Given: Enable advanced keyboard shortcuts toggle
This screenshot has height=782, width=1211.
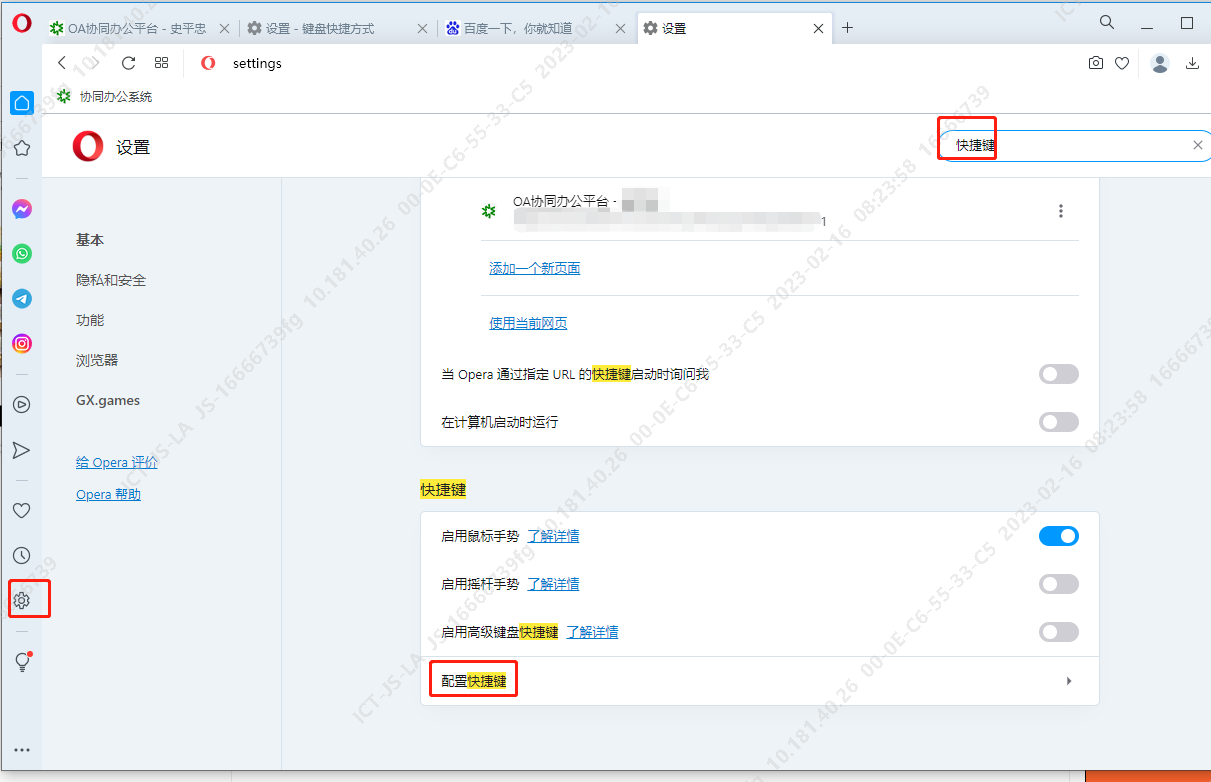Looking at the screenshot, I should (x=1059, y=632).
